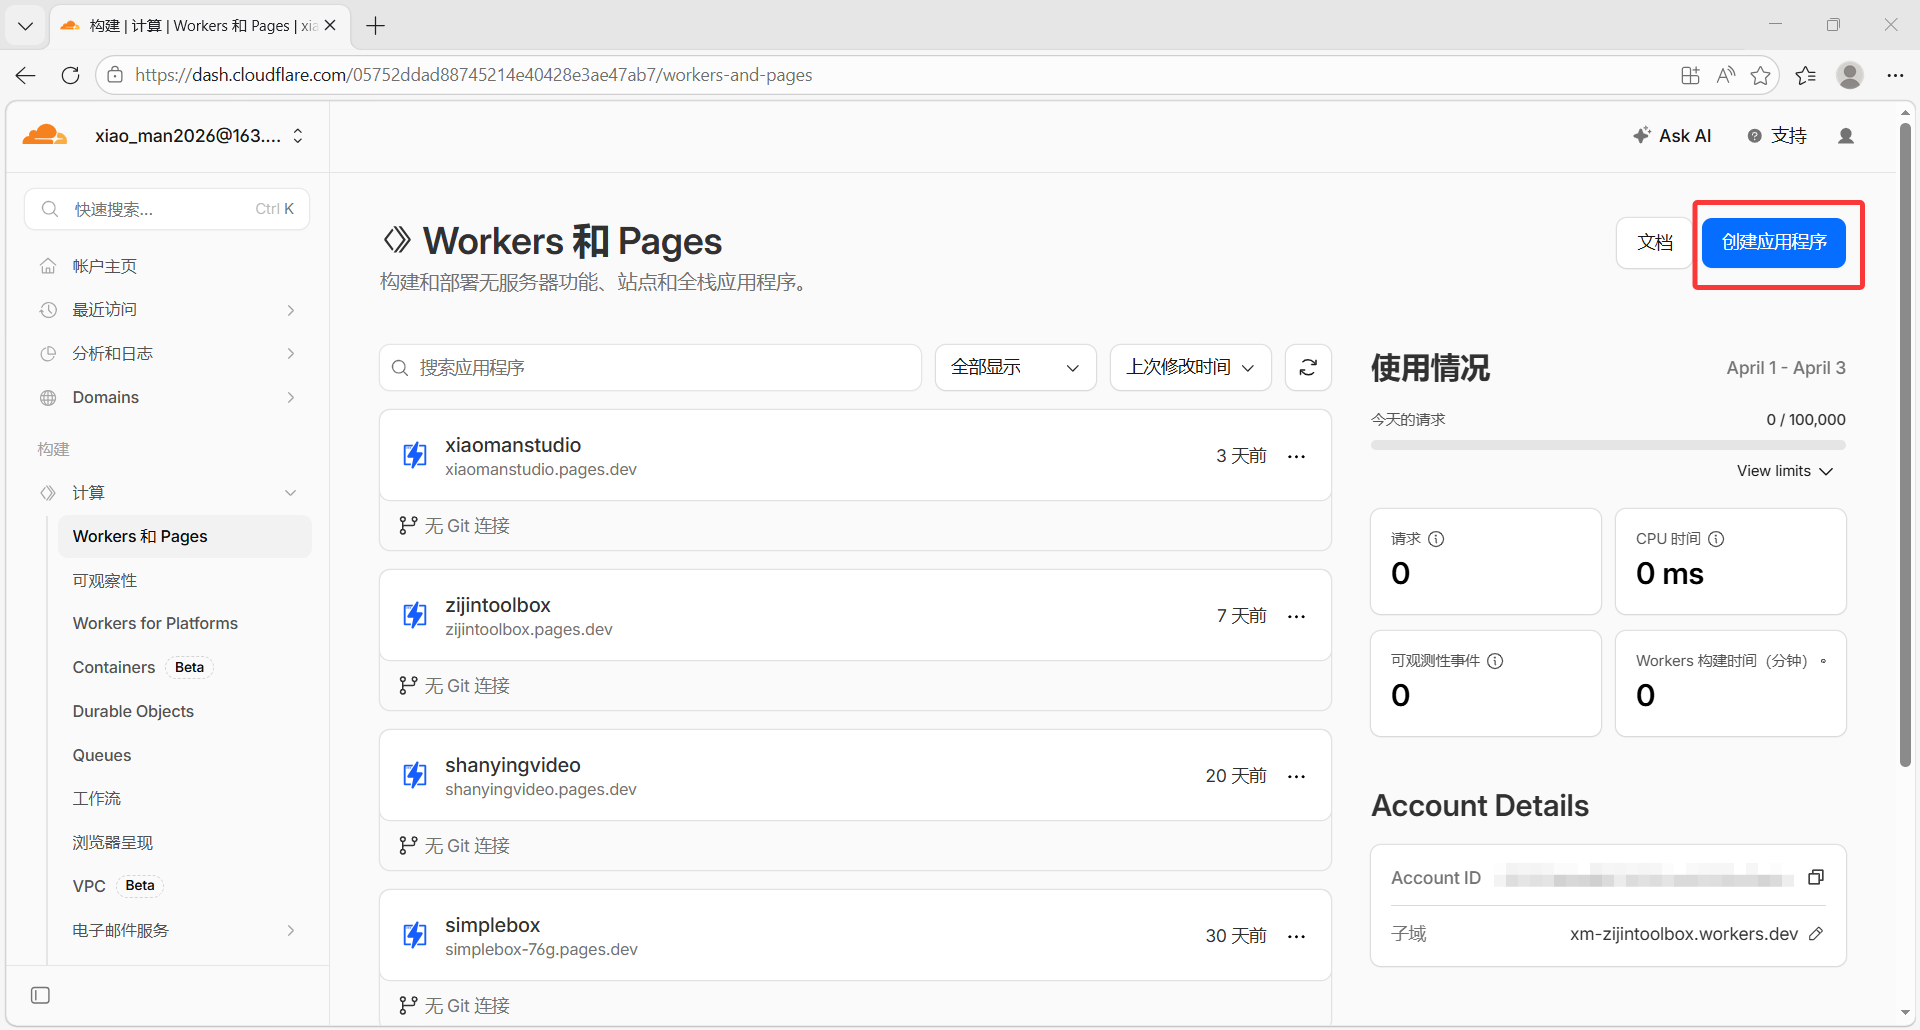Open the user profile icon beside 支持

tap(1846, 136)
